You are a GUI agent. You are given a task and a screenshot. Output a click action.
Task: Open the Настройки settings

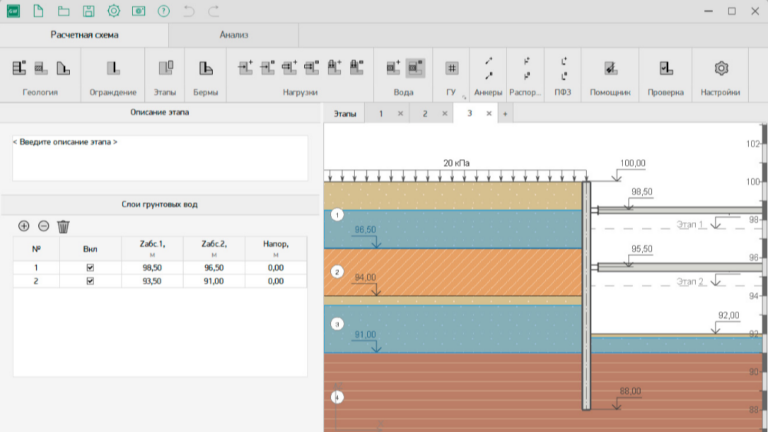[721, 68]
